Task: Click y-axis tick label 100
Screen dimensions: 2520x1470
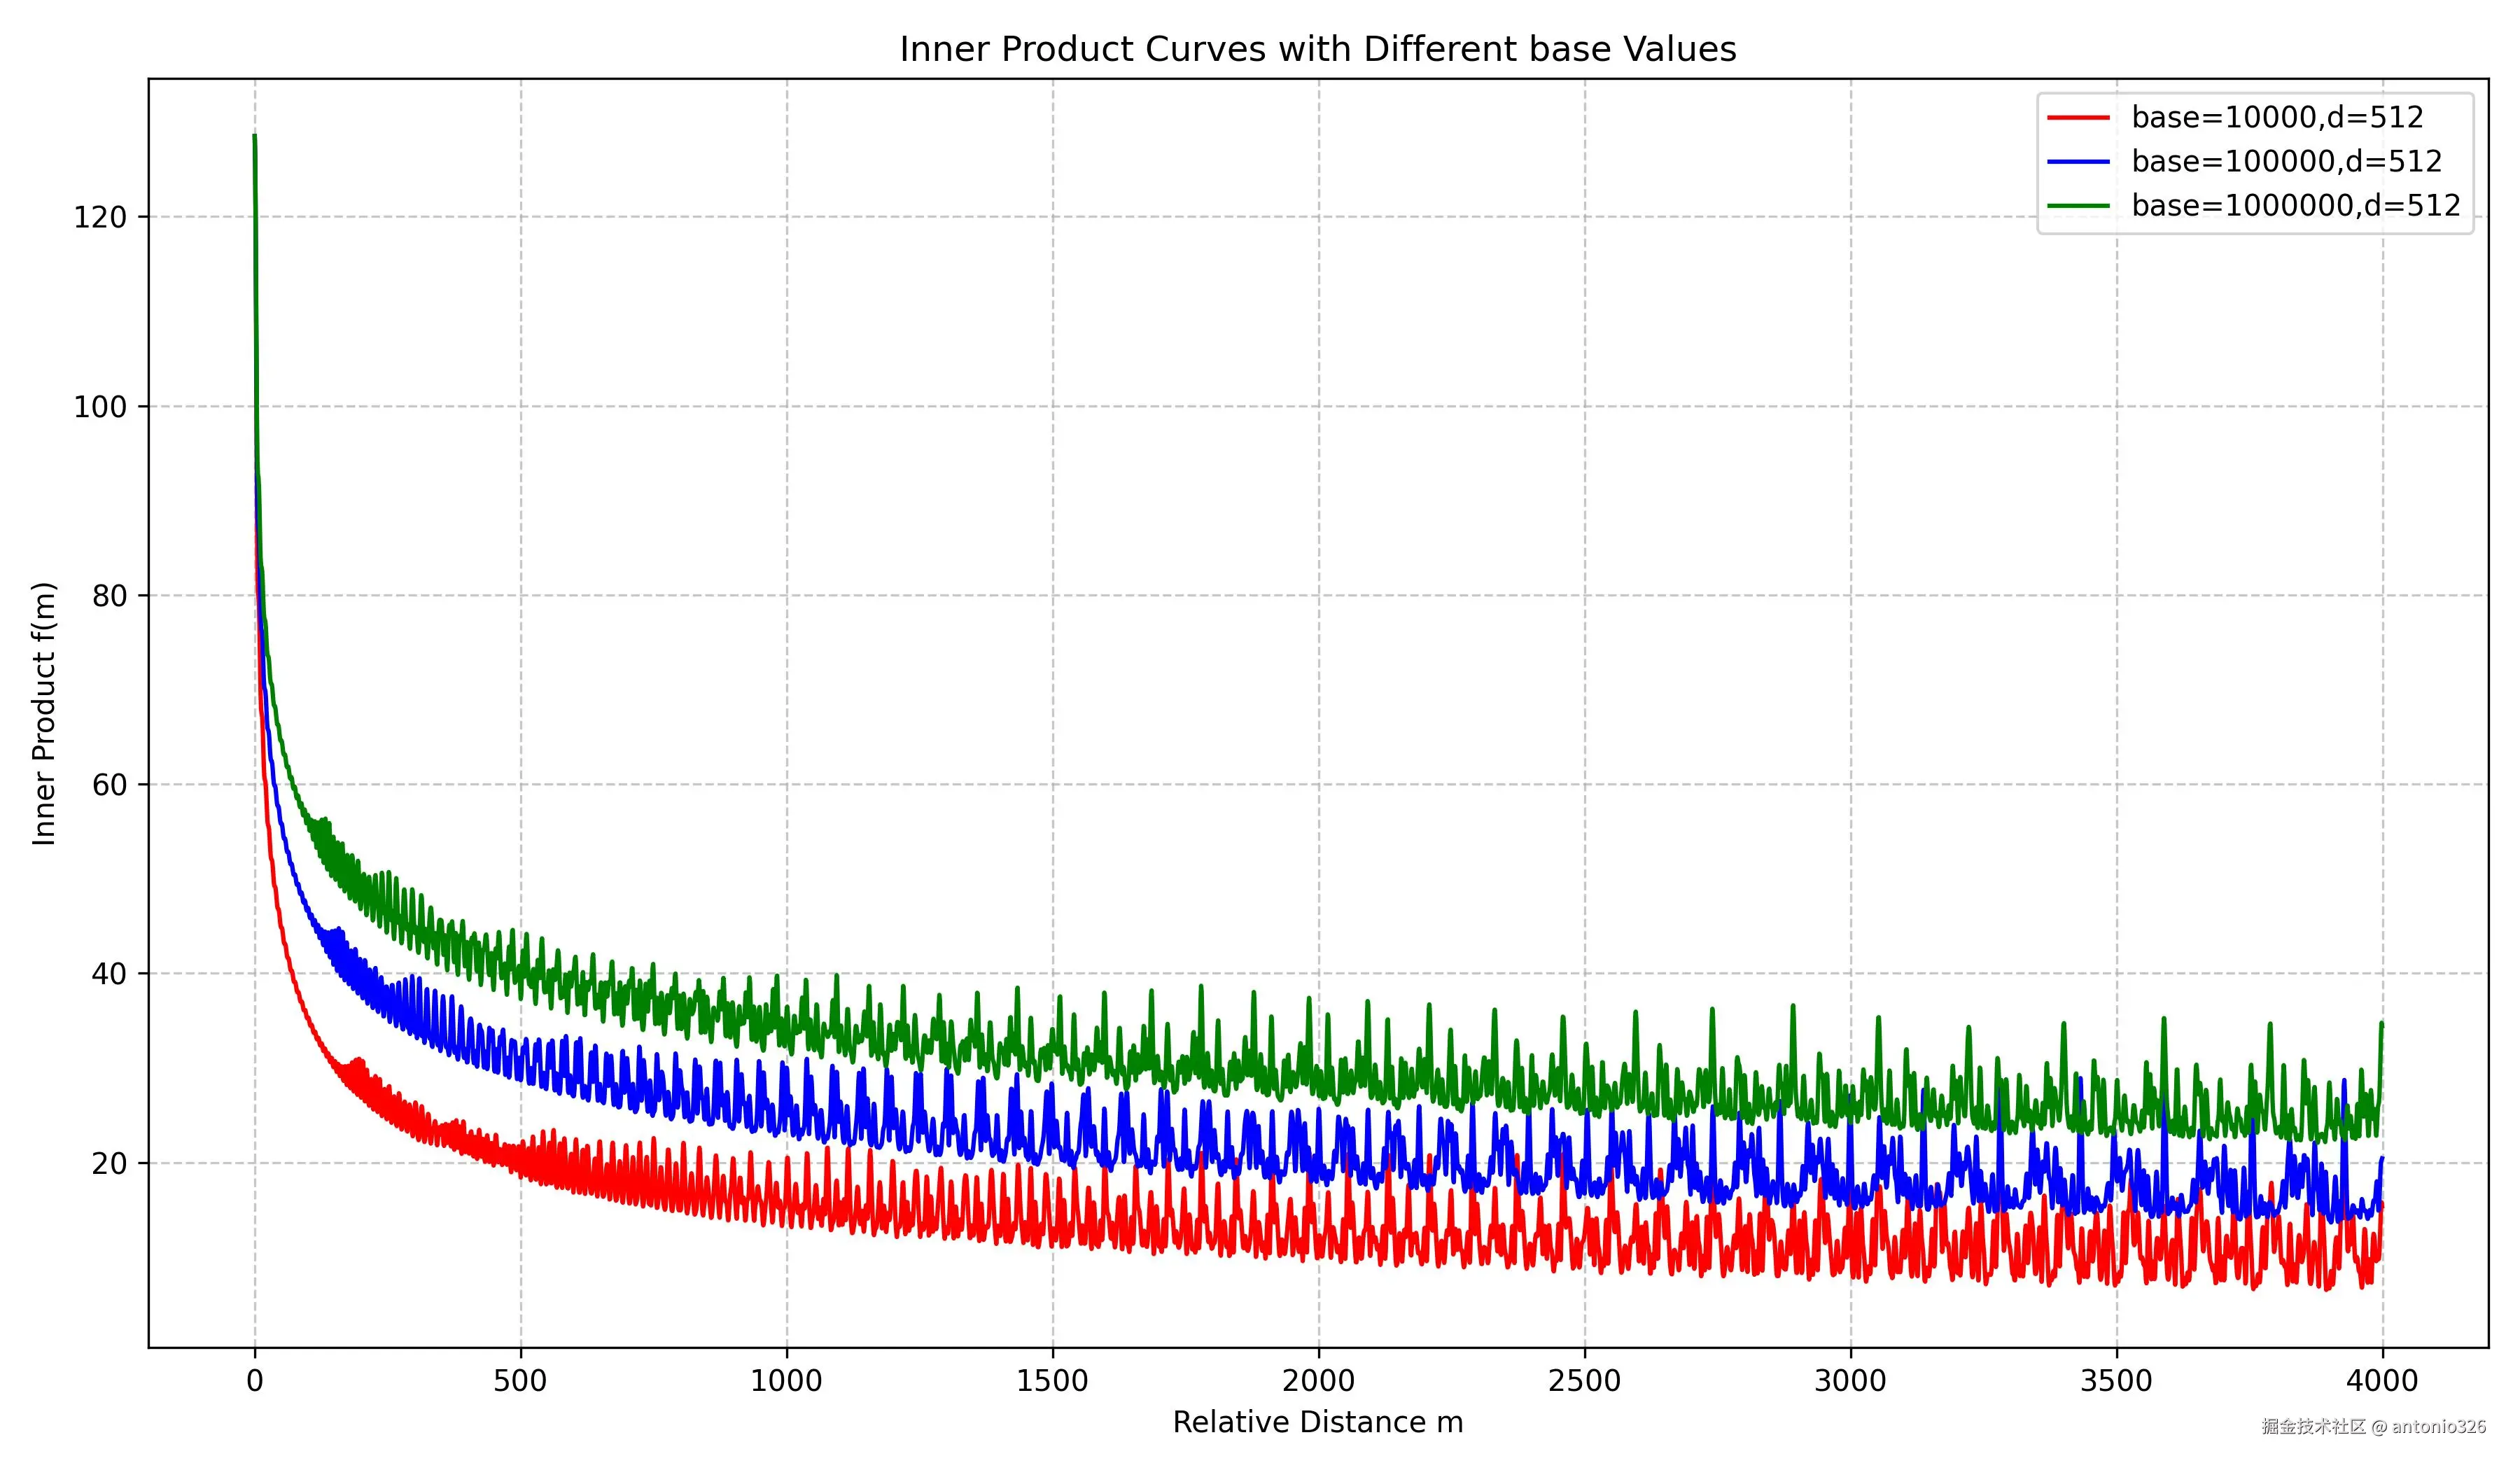Action: pos(100,407)
